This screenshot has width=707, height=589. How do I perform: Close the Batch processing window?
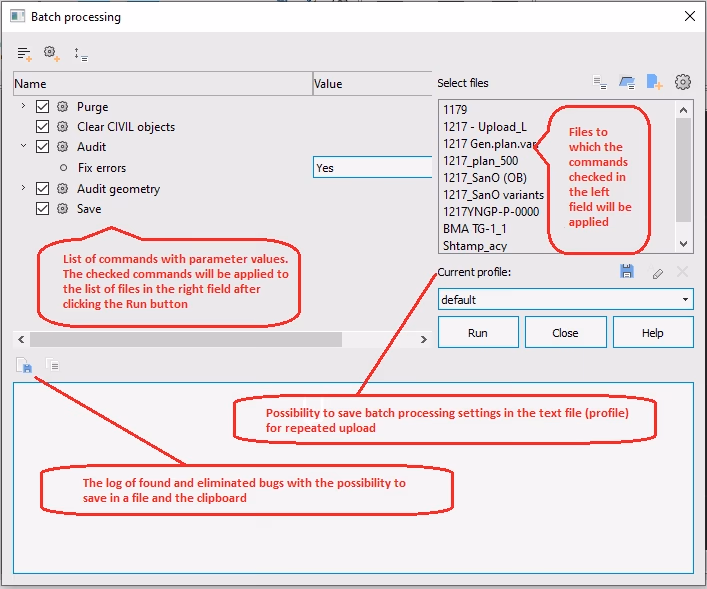click(689, 16)
